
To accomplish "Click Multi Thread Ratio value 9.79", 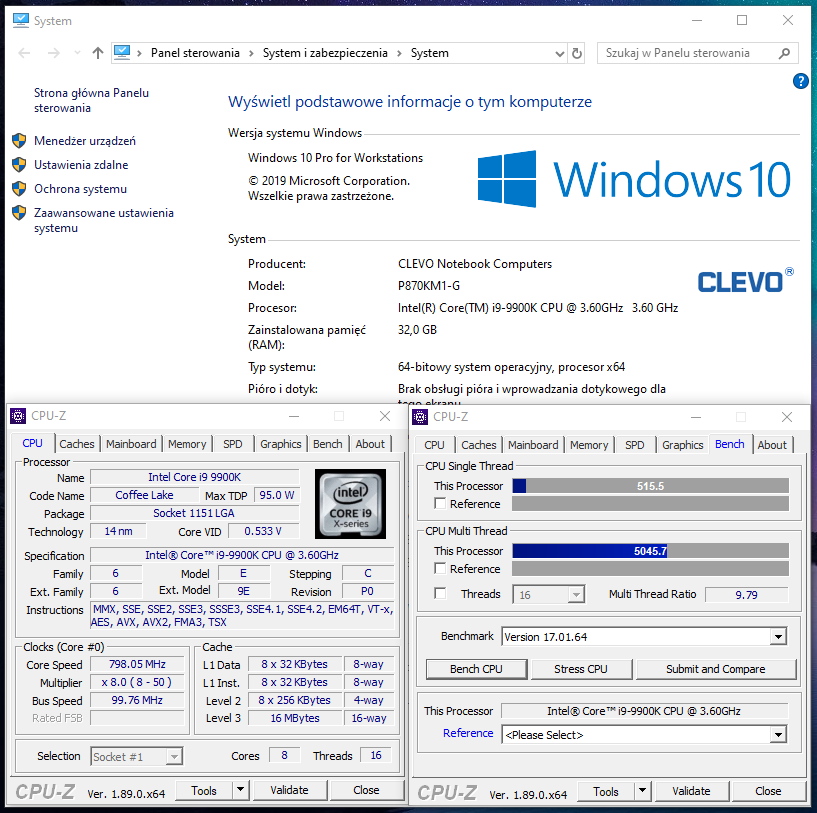I will point(746,595).
